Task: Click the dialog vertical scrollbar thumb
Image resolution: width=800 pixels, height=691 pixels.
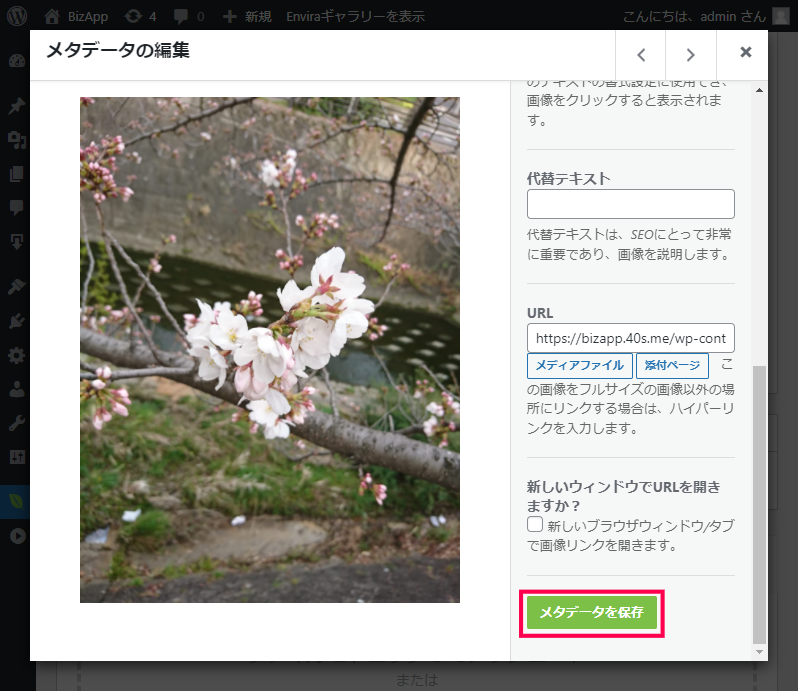Action: coord(759,504)
